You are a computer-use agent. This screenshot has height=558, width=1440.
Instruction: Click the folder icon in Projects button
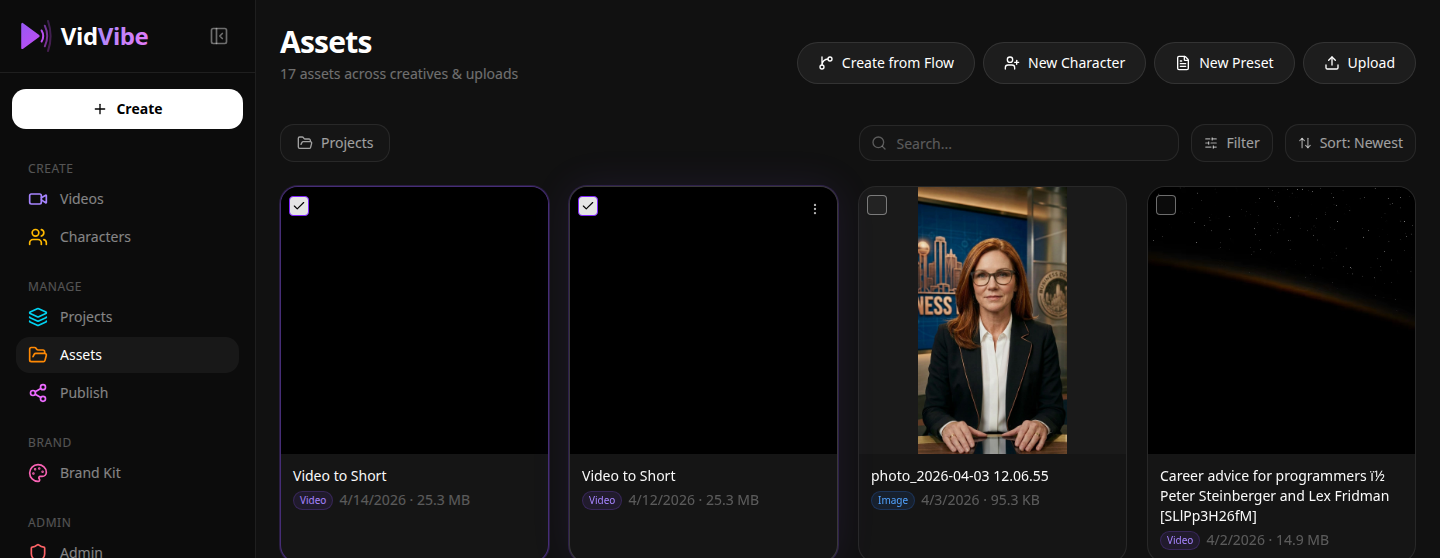[305, 143]
